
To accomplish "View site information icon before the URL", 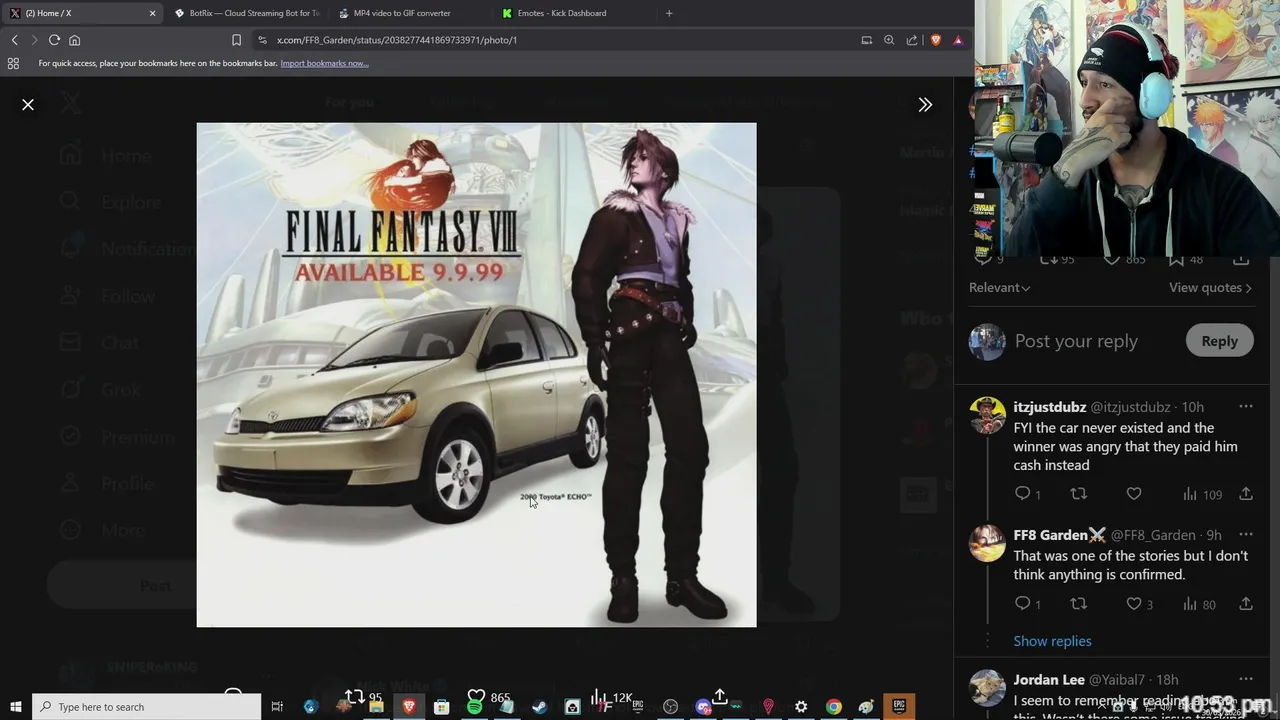I will pos(262,40).
